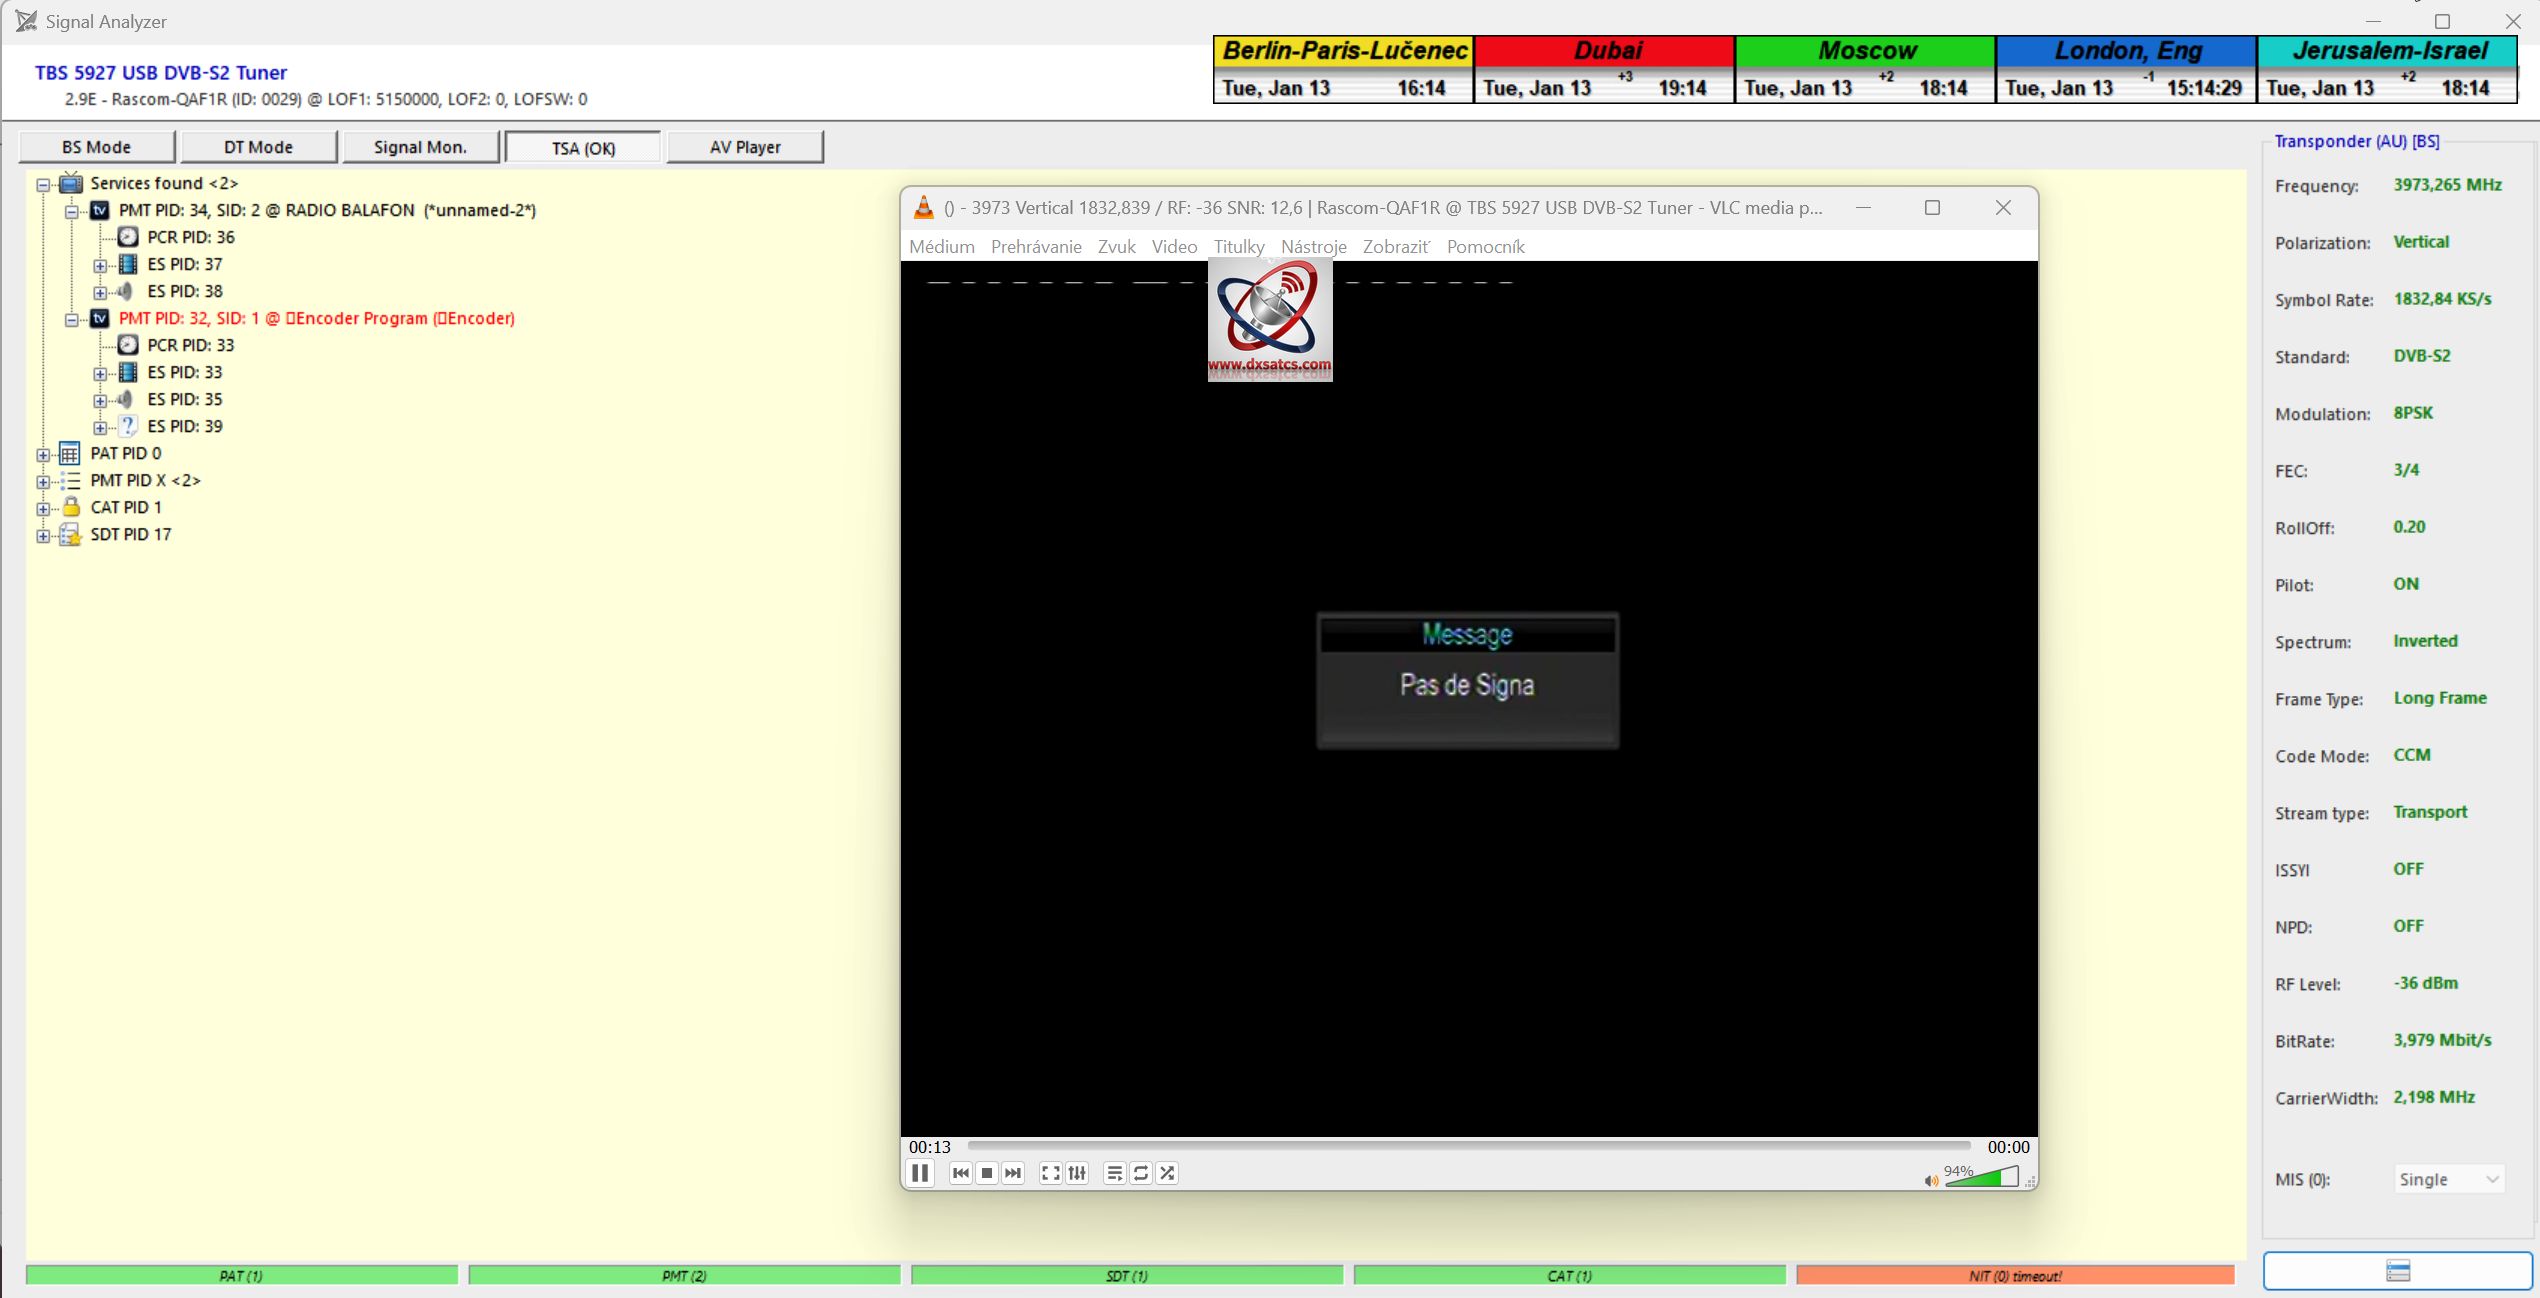The width and height of the screenshot is (2540, 1298).
Task: Open the Nástroje menu in VLC
Action: tap(1313, 247)
